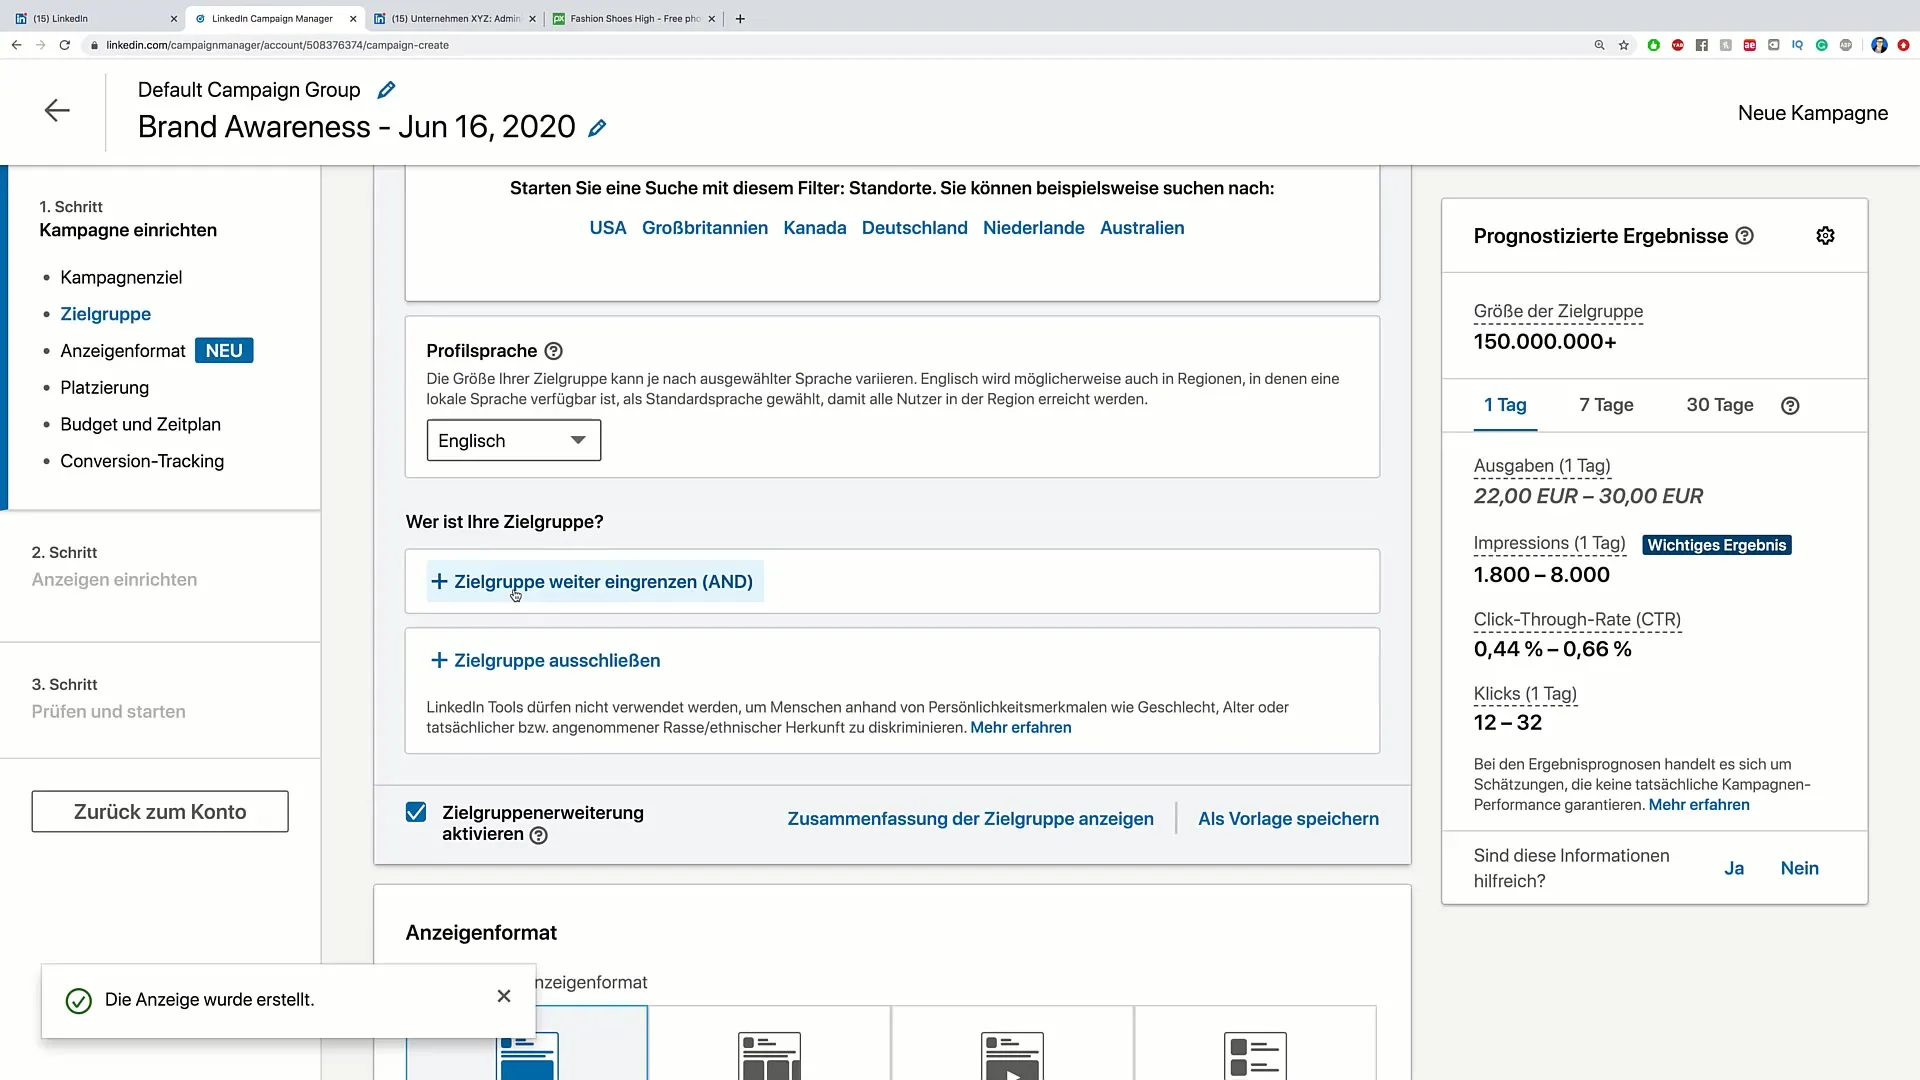Dismiss the 'Anzeige wurde erstellt' notification
1920x1080 pixels.
504,996
